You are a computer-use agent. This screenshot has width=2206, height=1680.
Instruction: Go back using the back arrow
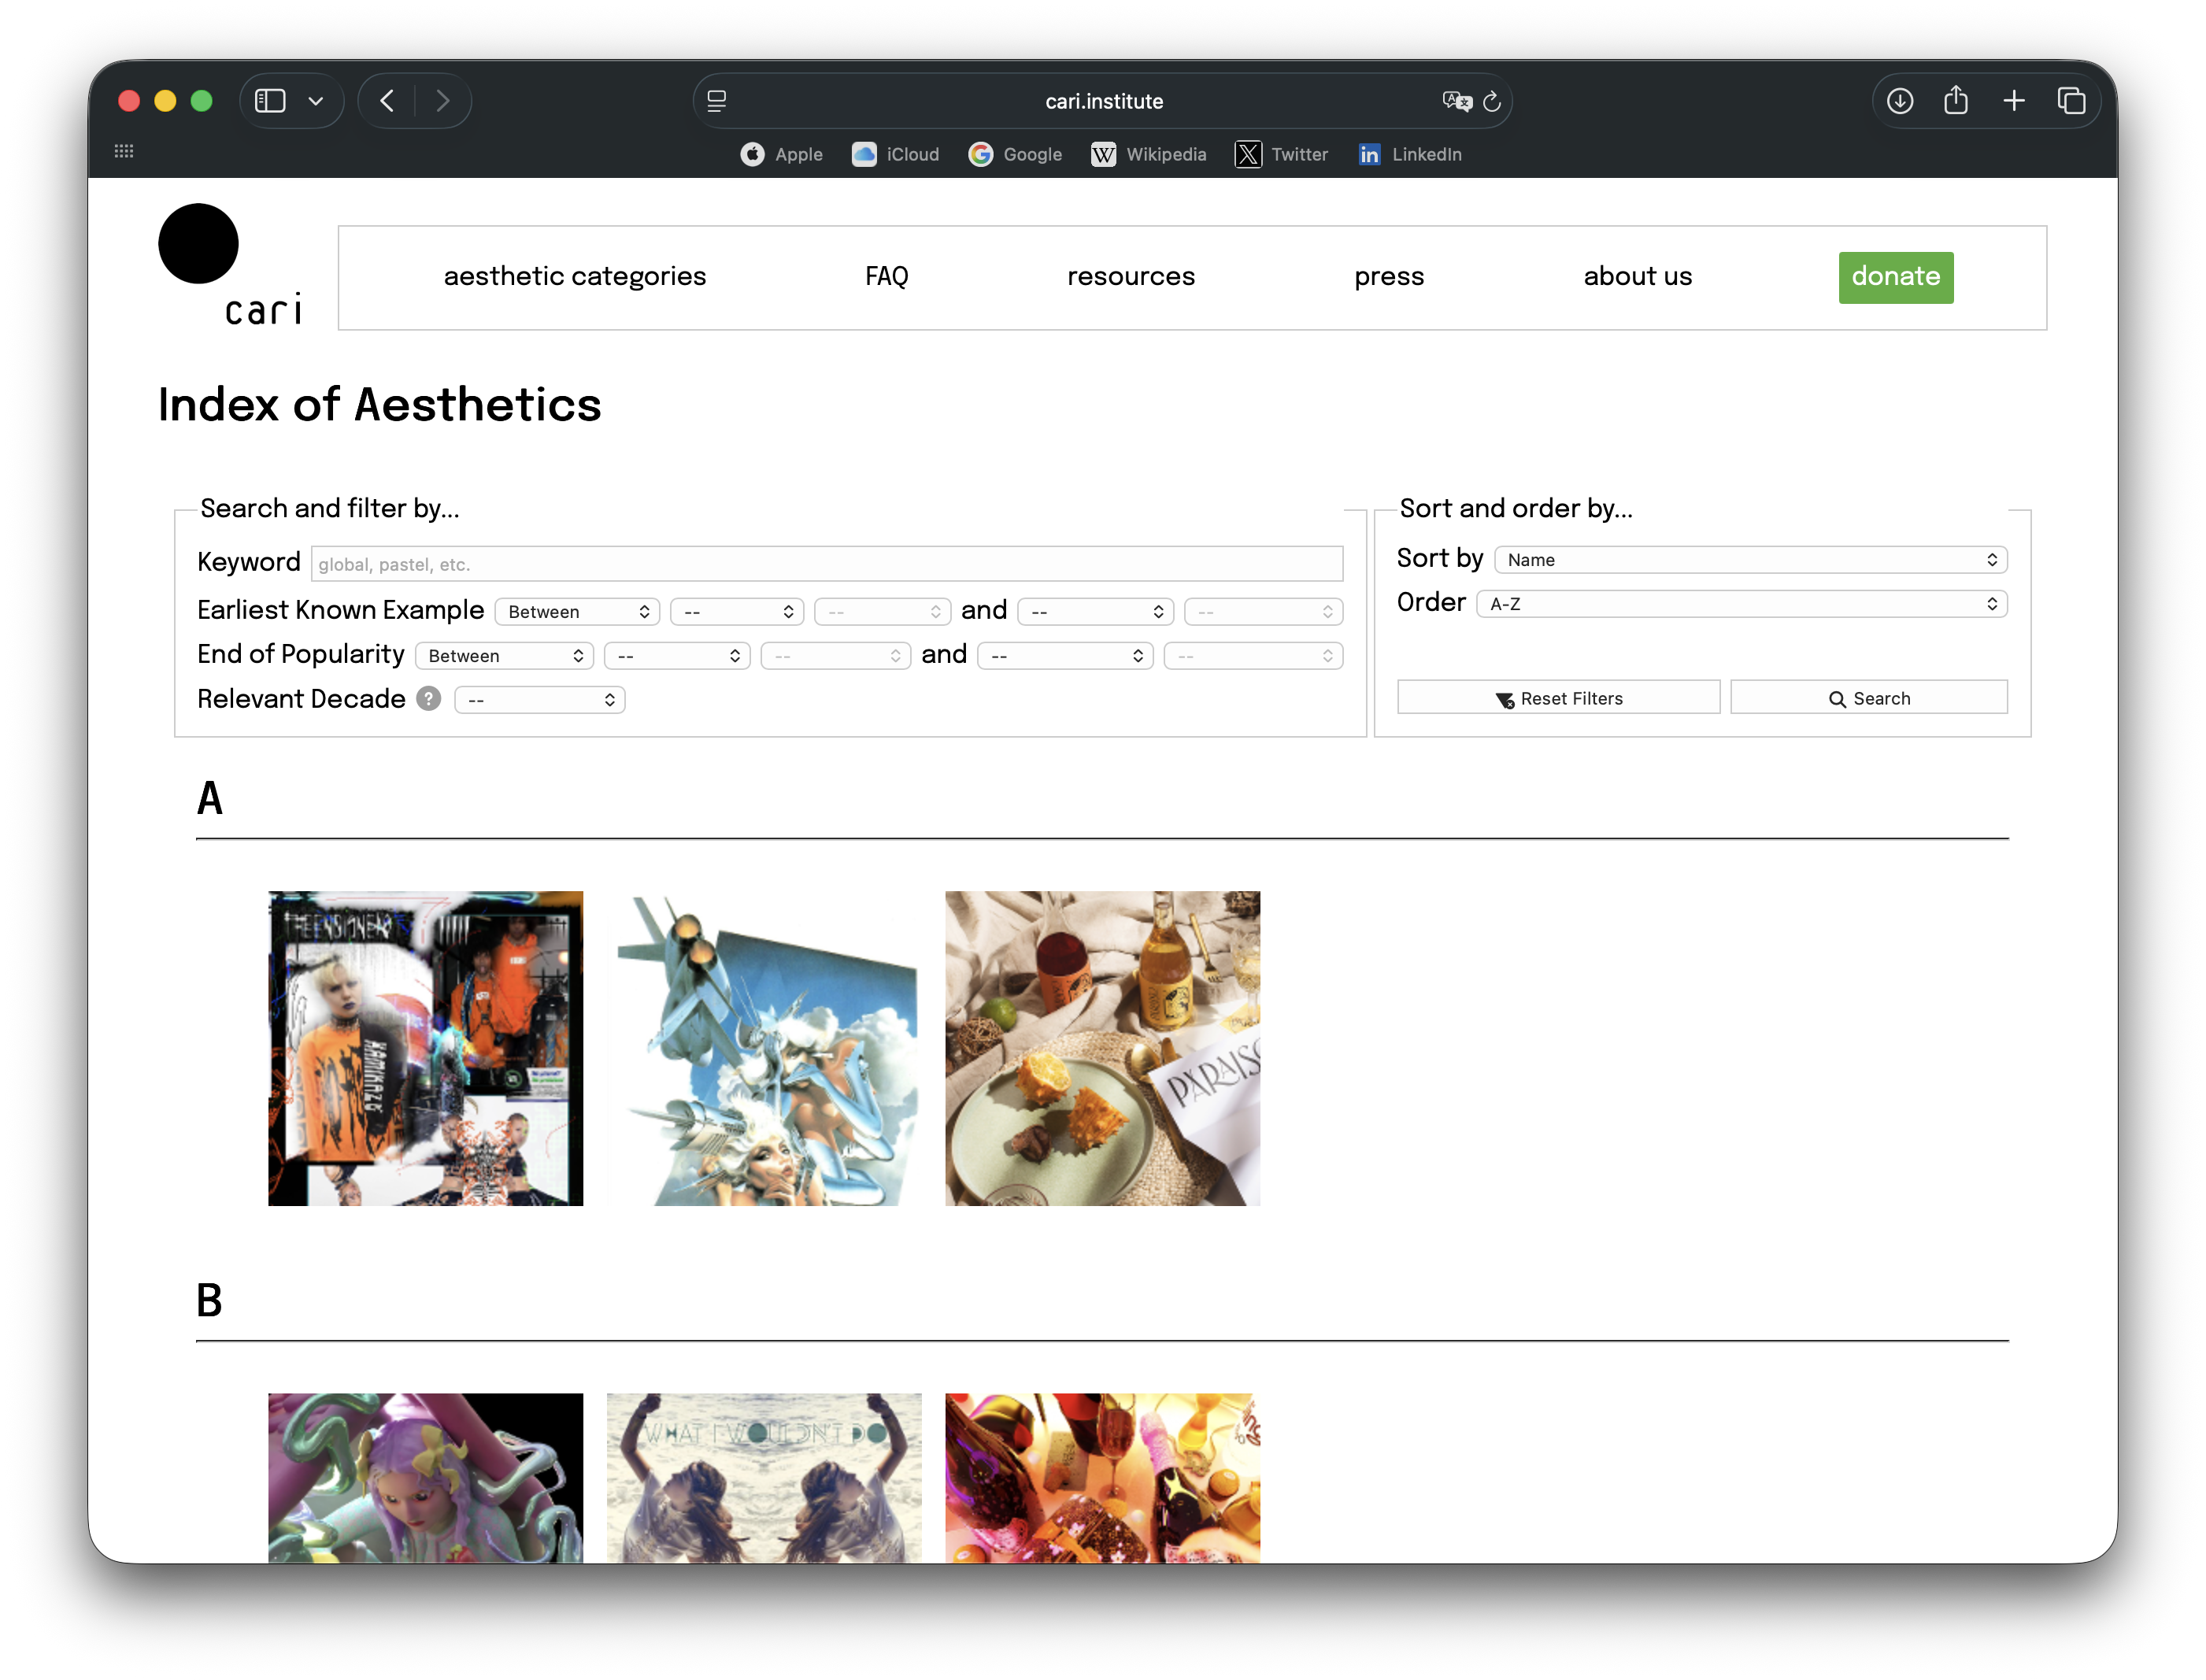tap(388, 101)
